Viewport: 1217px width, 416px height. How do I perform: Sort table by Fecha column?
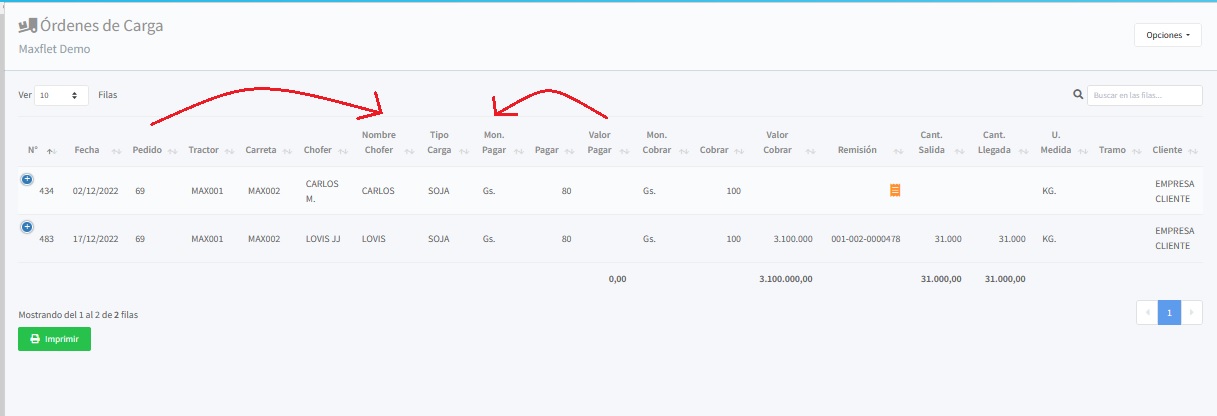click(x=86, y=150)
